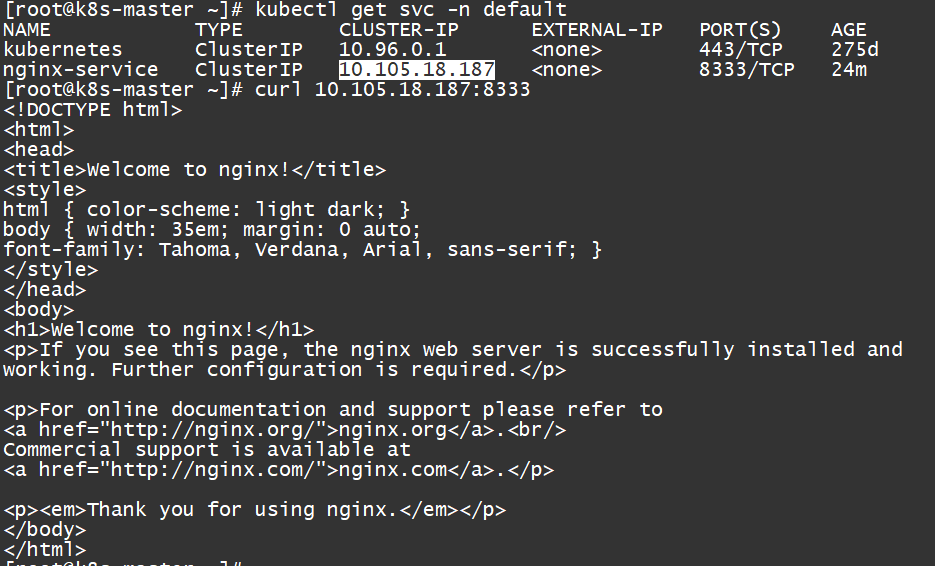The image size is (935, 566).
Task: Click the 8333/TCP port value
Action: point(747,70)
